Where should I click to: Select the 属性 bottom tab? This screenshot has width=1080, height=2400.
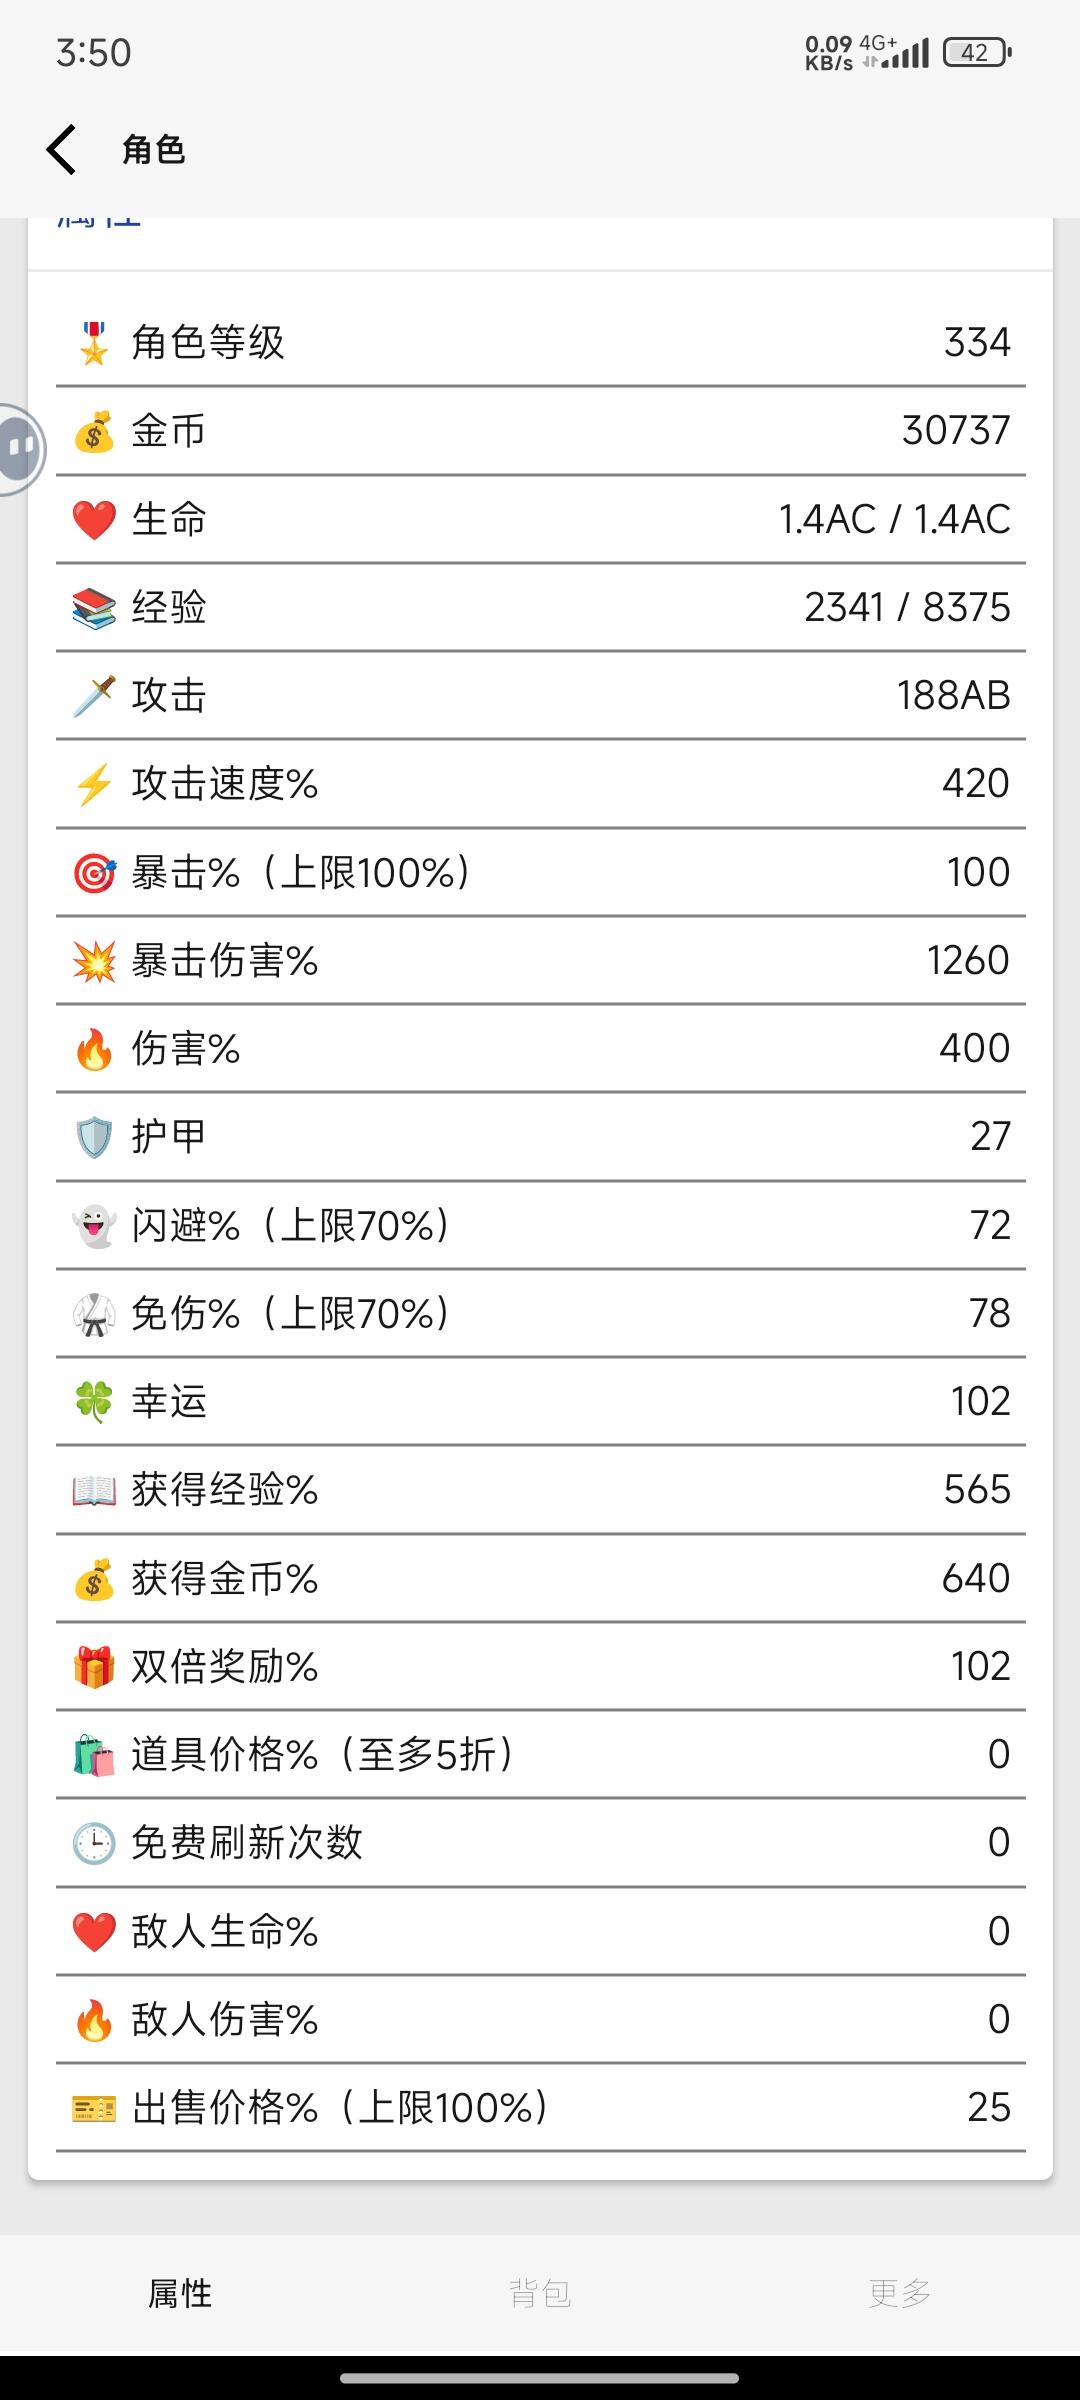pos(180,2292)
